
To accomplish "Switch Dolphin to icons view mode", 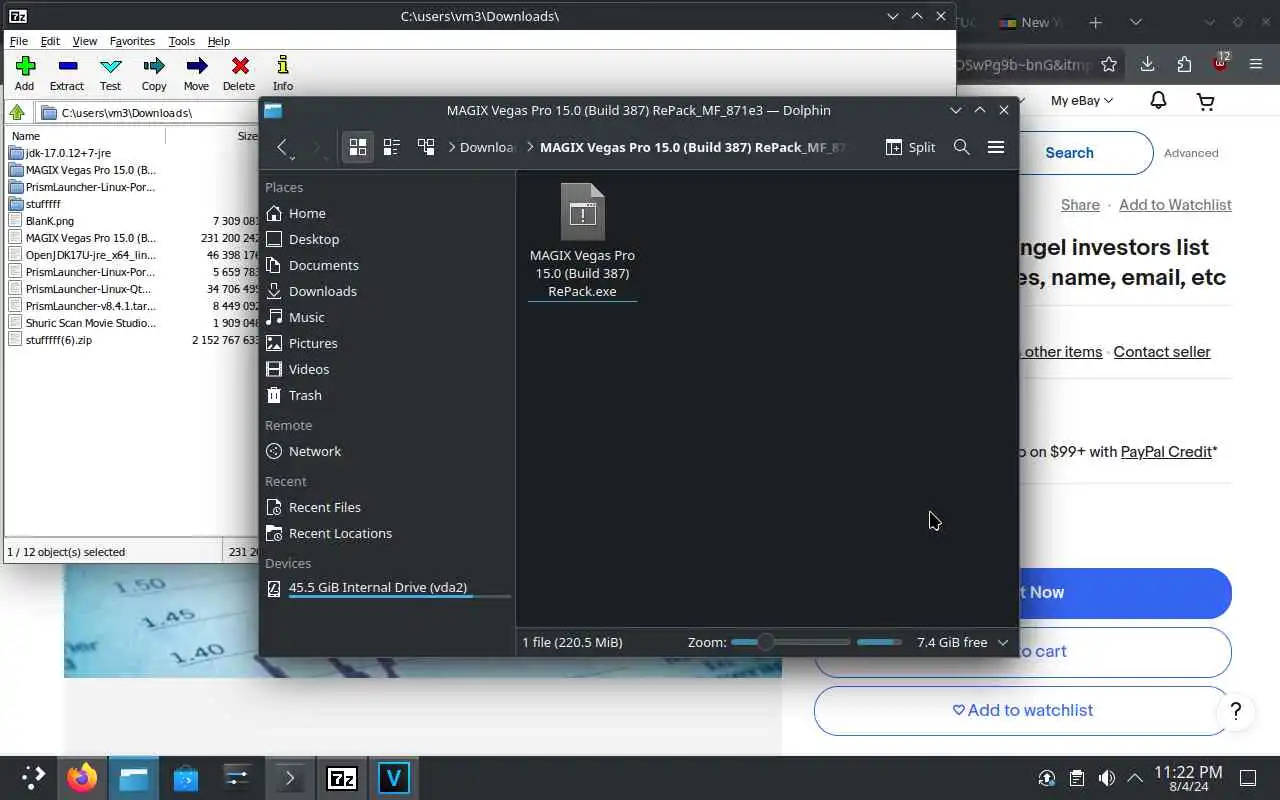I will [358, 147].
